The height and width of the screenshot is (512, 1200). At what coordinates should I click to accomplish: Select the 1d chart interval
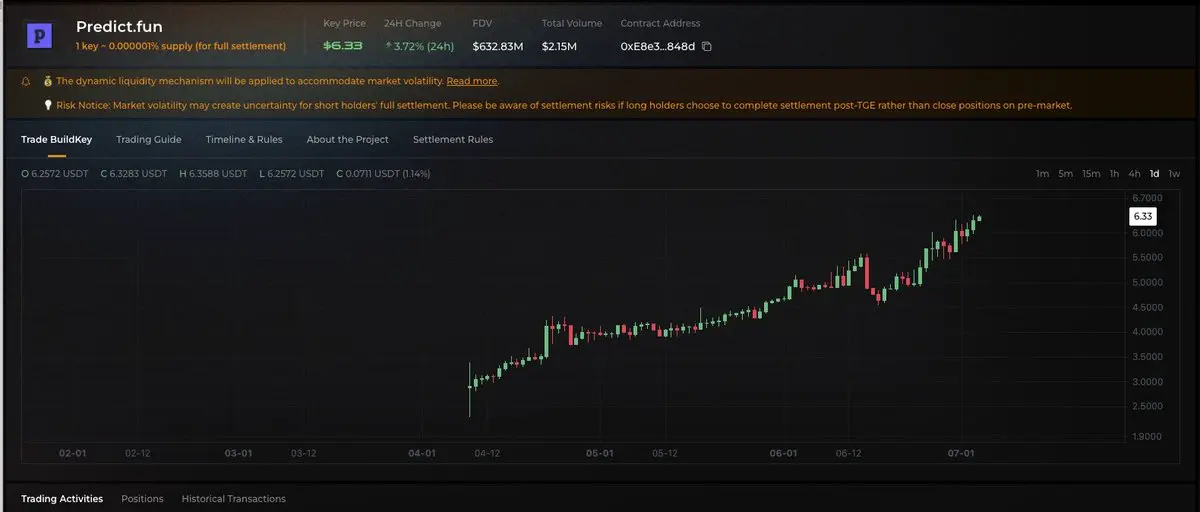(x=1154, y=174)
